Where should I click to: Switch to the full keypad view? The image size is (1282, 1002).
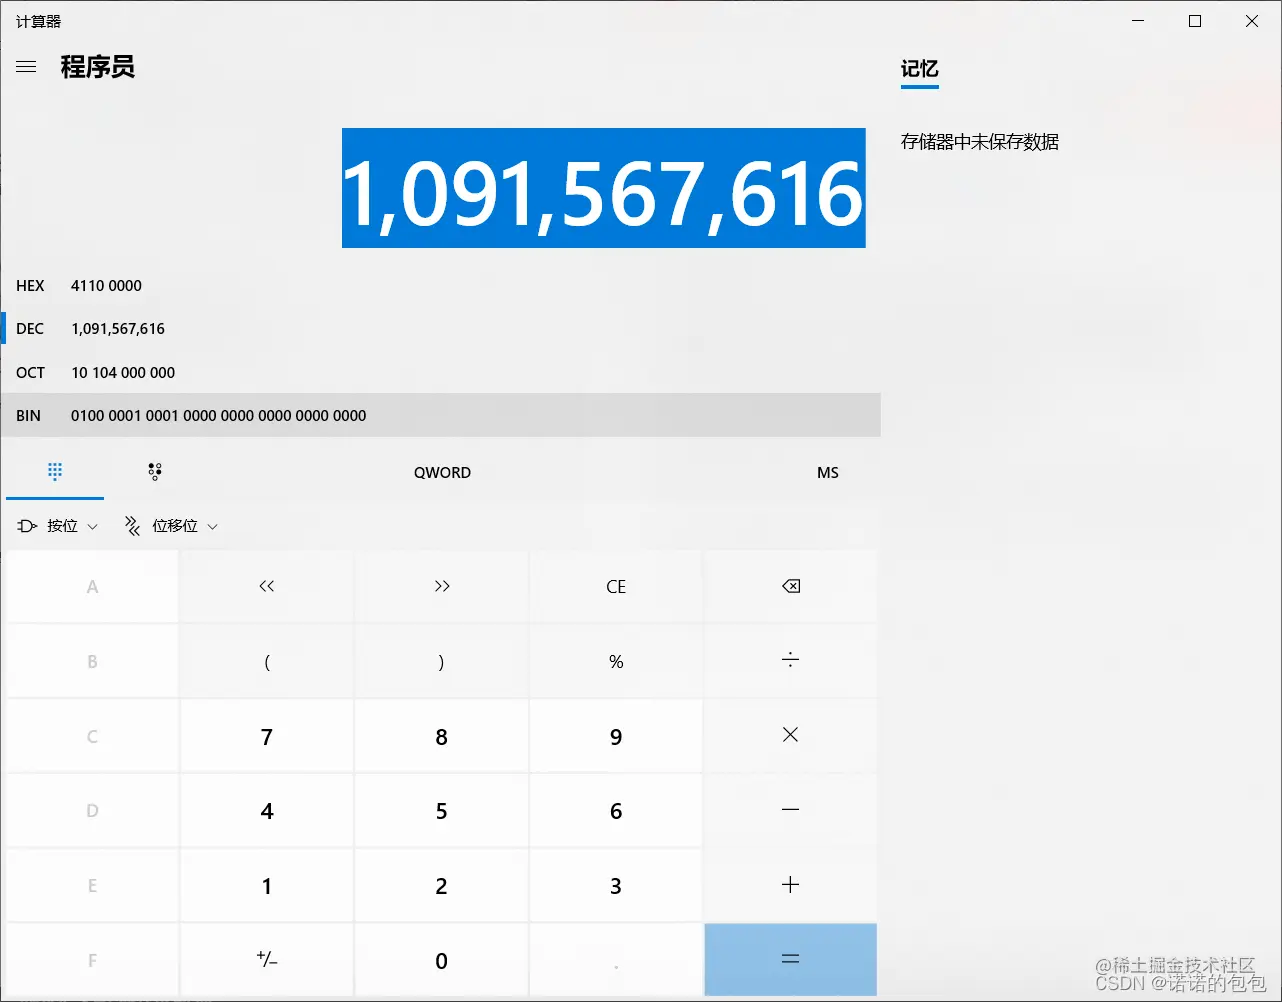coord(55,472)
